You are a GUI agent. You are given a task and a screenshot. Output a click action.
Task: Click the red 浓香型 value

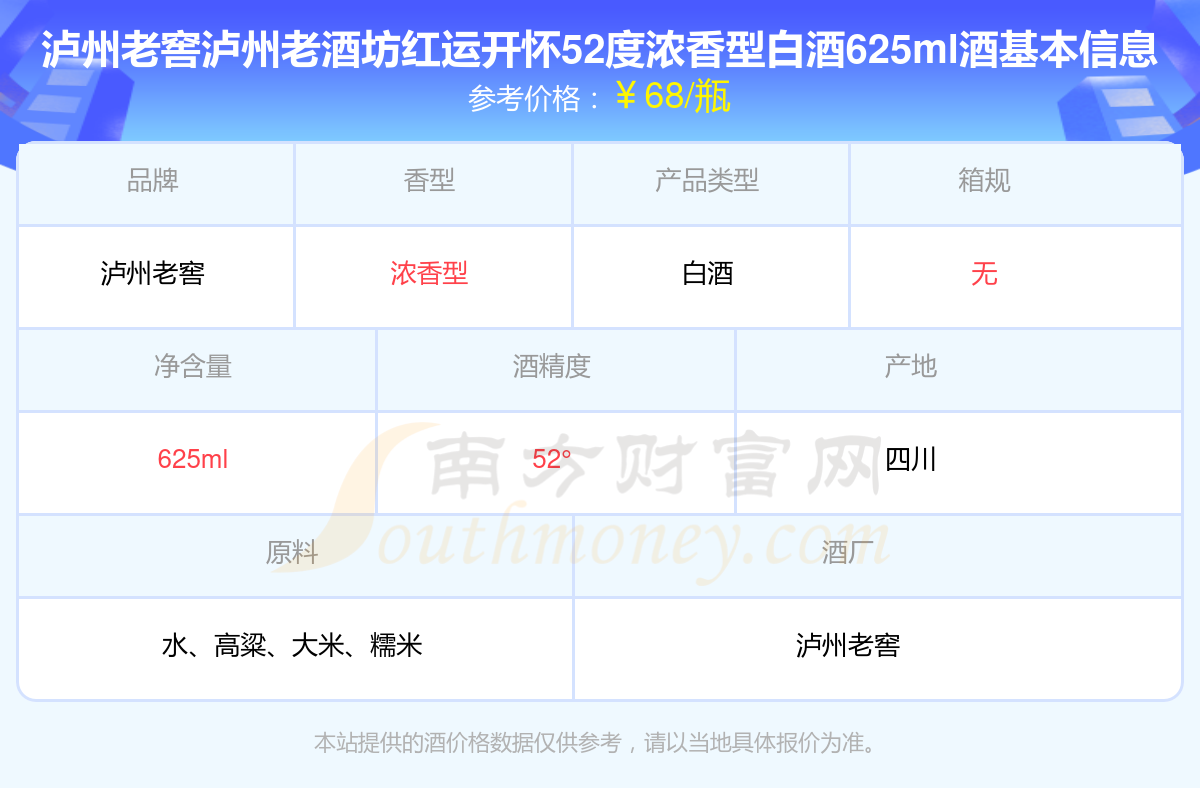tap(429, 274)
